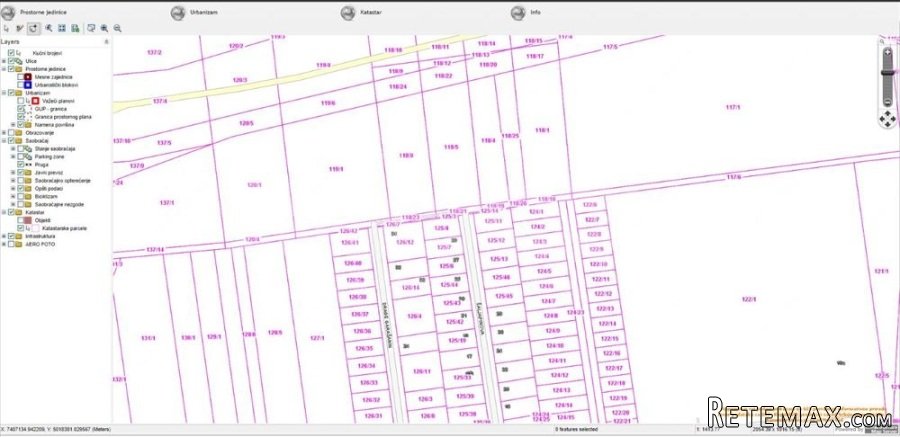This screenshot has height=437, width=900.
Task: Expand the Obrazovanje layer group
Action: click(x=4, y=133)
